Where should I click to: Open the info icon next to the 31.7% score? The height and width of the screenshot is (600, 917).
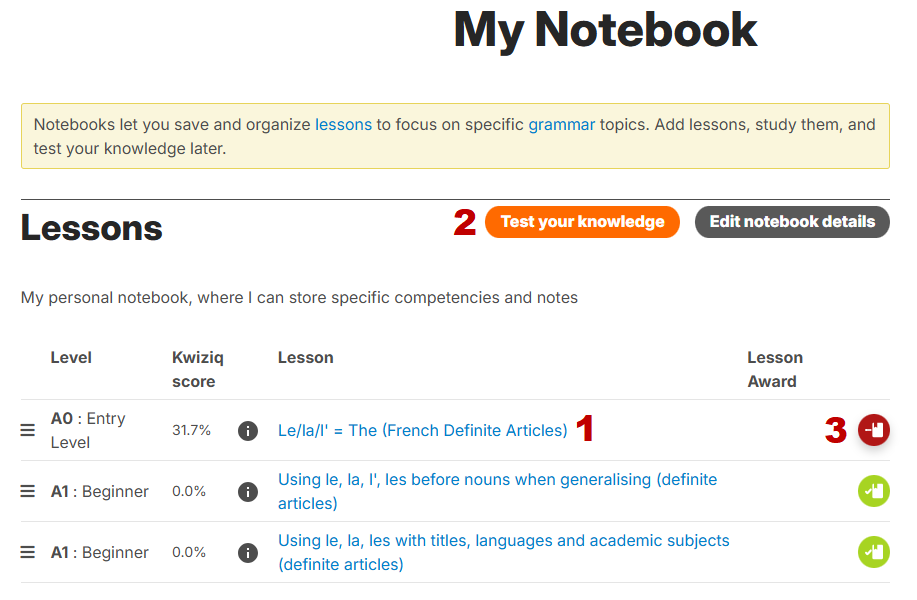(247, 431)
